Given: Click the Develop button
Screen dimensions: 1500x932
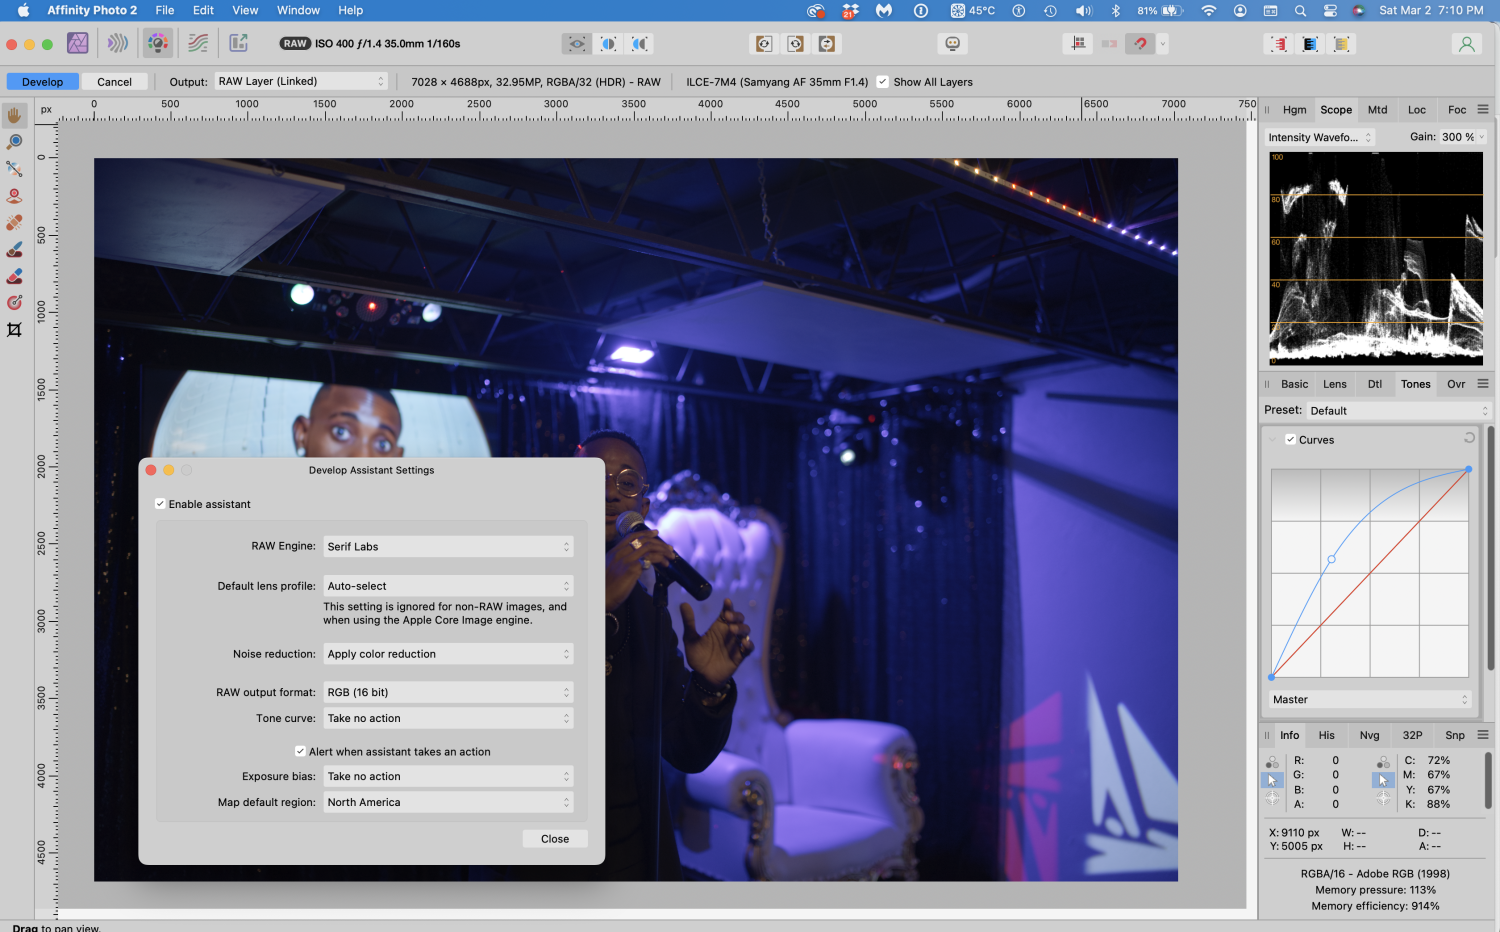Looking at the screenshot, I should coord(42,81).
